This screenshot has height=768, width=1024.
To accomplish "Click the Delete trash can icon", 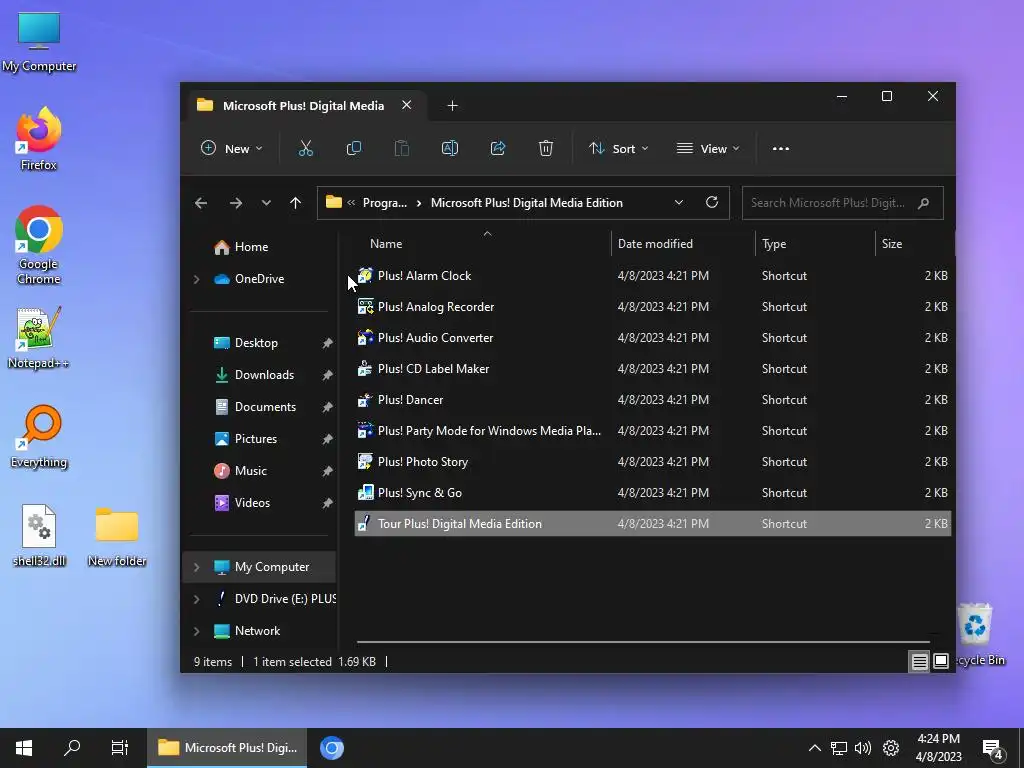I will [546, 148].
